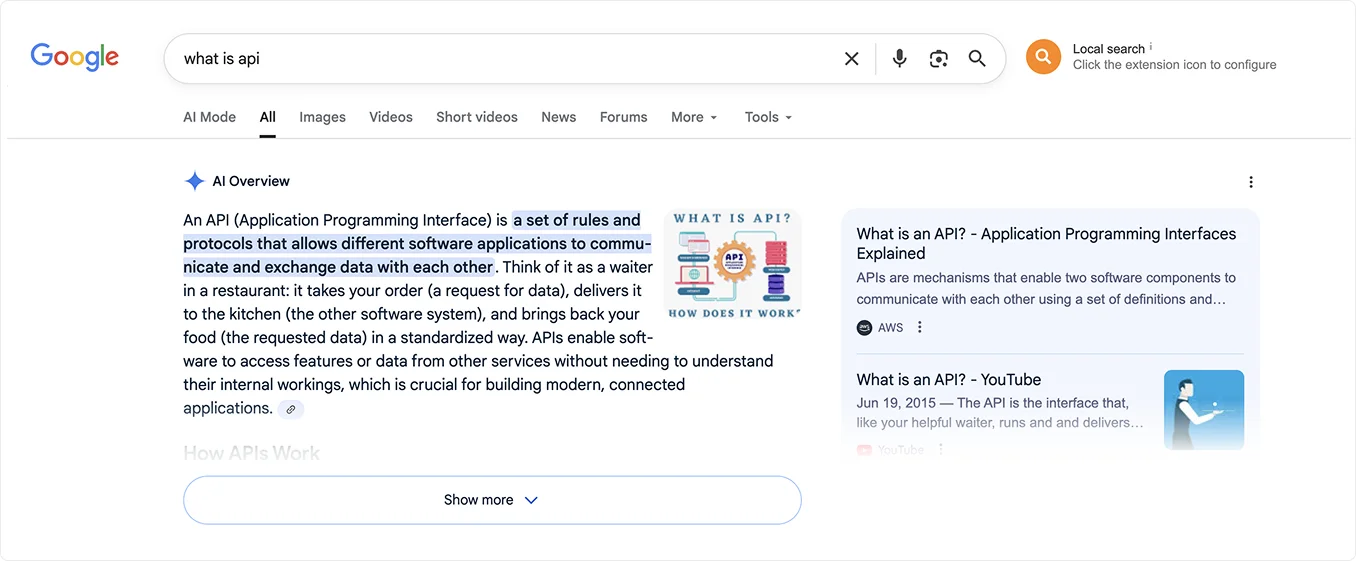Clear the search box with the X icon
The width and height of the screenshot is (1356, 561).
(x=852, y=59)
